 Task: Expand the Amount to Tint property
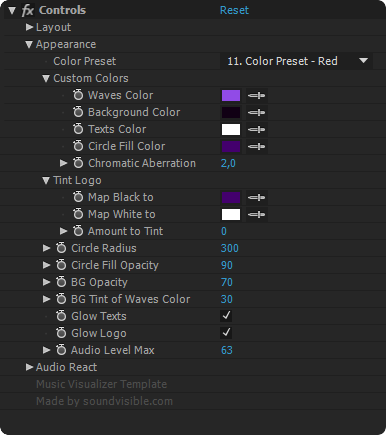[x=63, y=231]
